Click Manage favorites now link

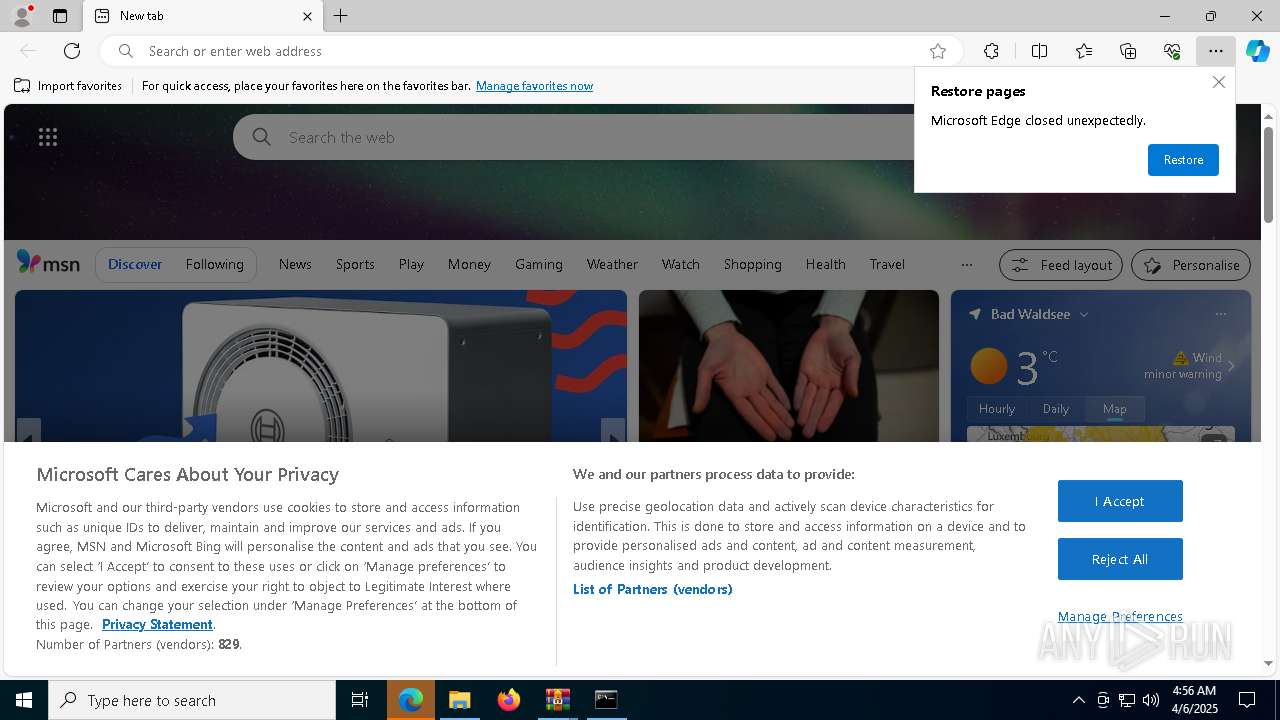pyautogui.click(x=534, y=86)
